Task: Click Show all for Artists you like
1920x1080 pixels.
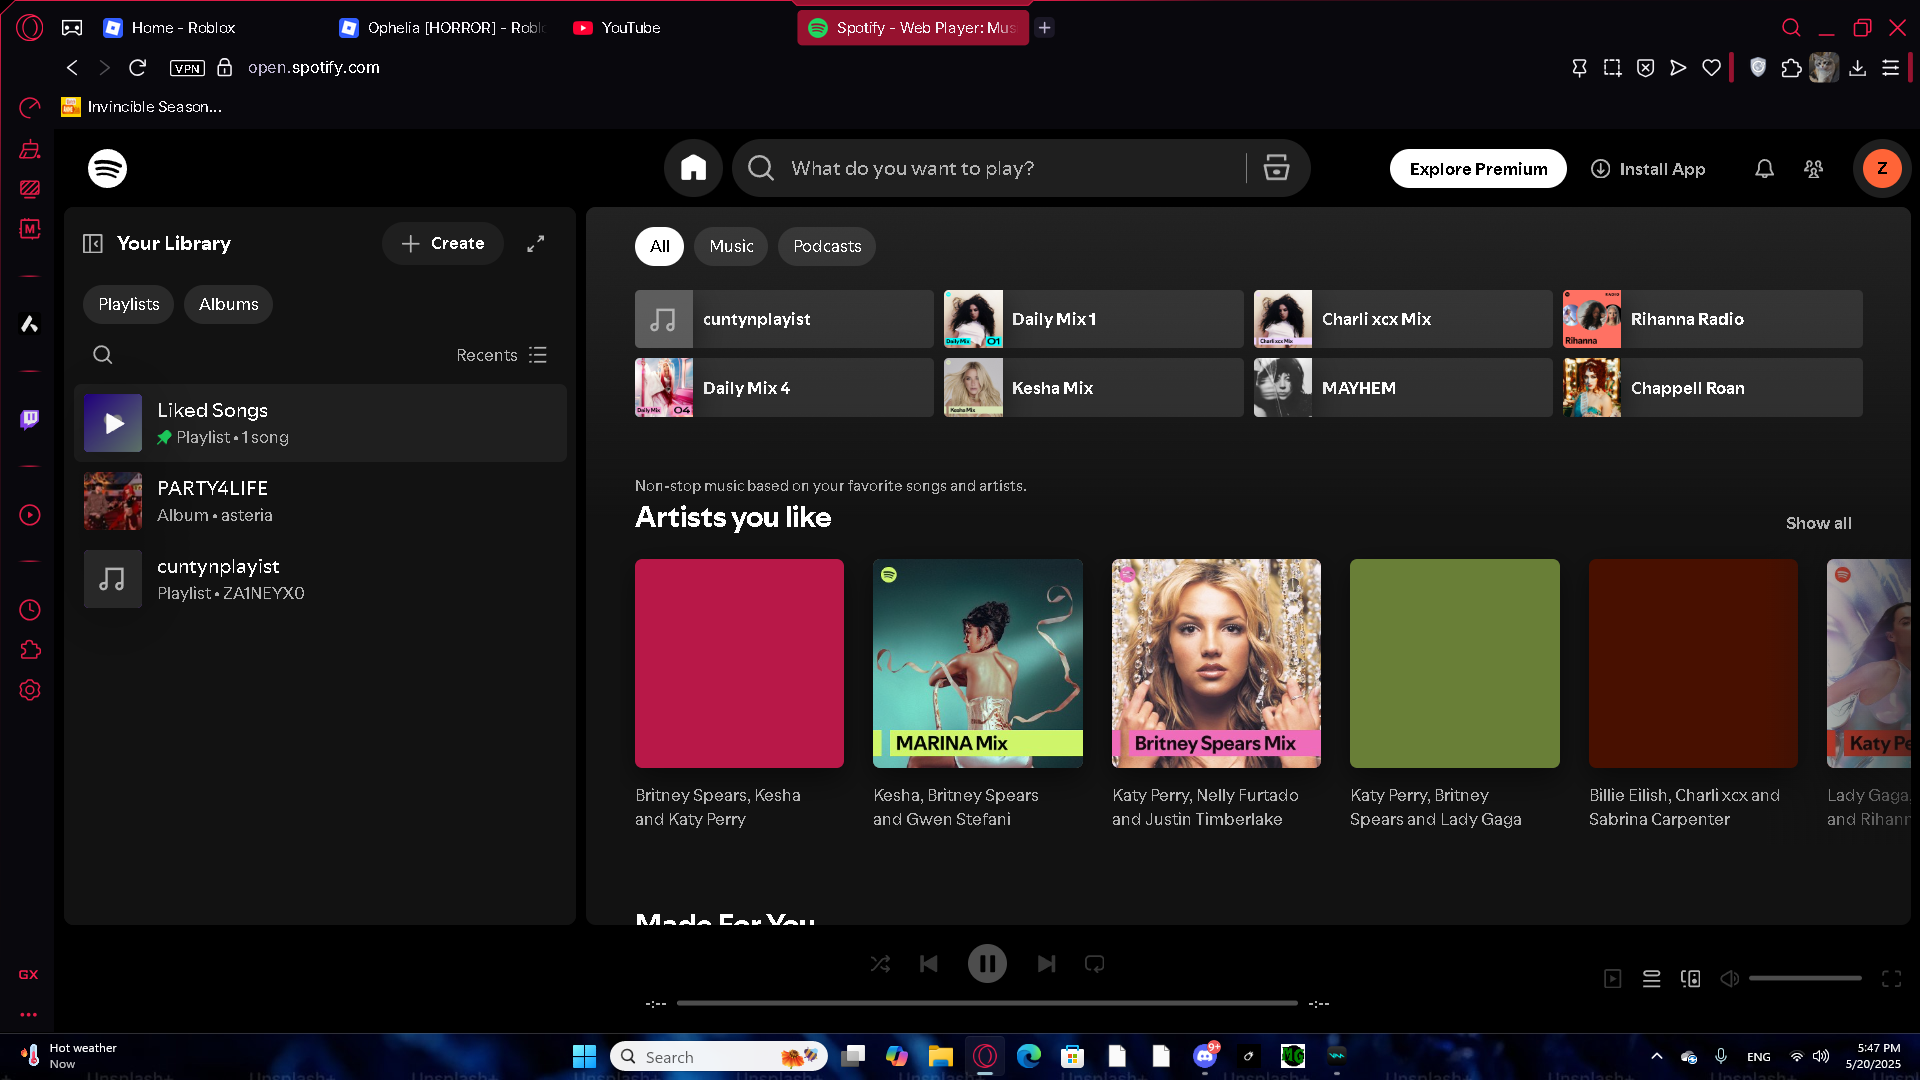Action: coord(1818,523)
